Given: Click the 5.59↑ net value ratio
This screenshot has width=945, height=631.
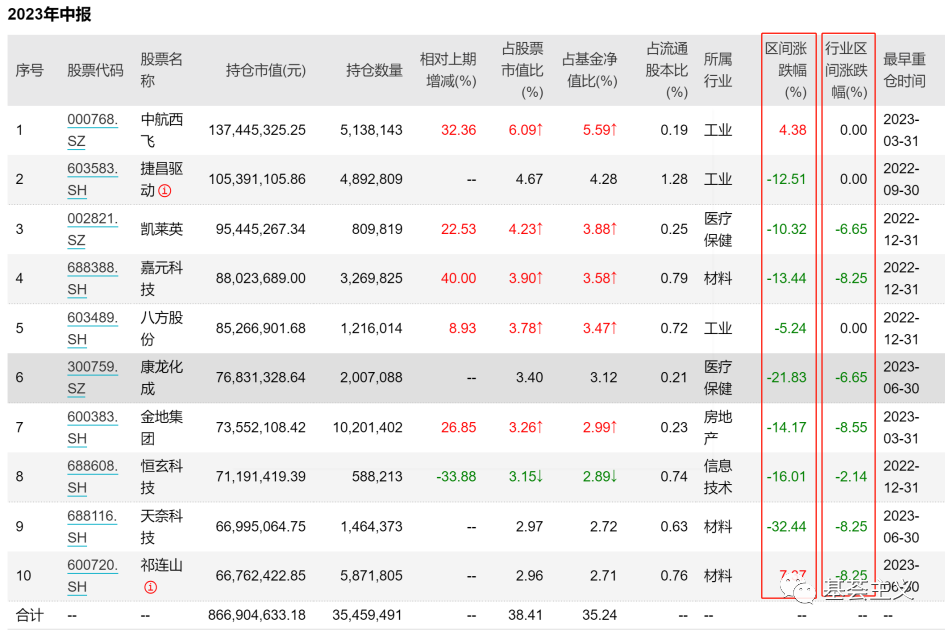Looking at the screenshot, I should [600, 130].
